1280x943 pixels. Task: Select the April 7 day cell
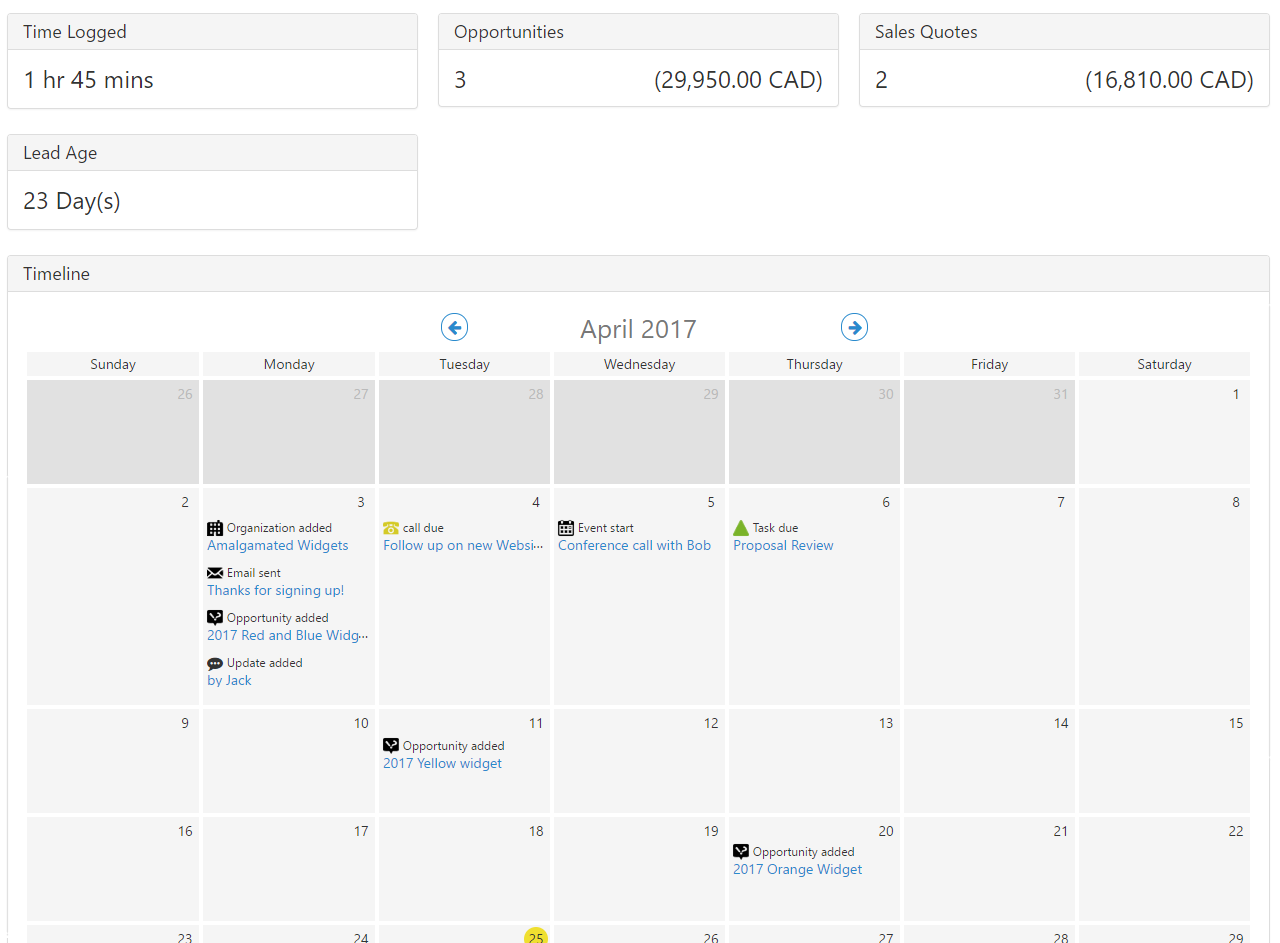(x=989, y=597)
